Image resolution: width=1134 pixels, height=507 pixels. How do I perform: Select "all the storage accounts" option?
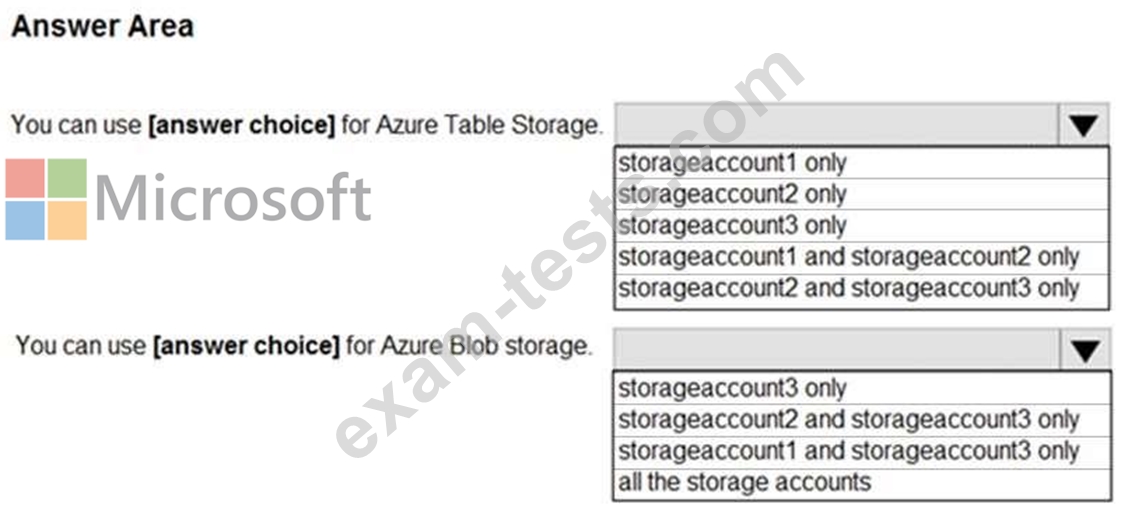(744, 482)
